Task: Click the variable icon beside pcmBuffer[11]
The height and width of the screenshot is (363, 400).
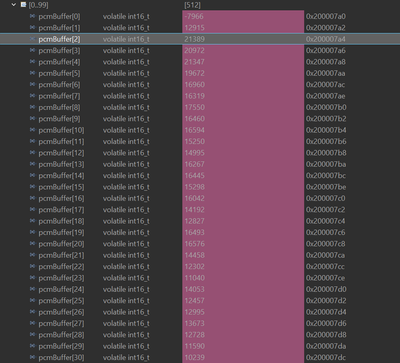Action: point(32,141)
